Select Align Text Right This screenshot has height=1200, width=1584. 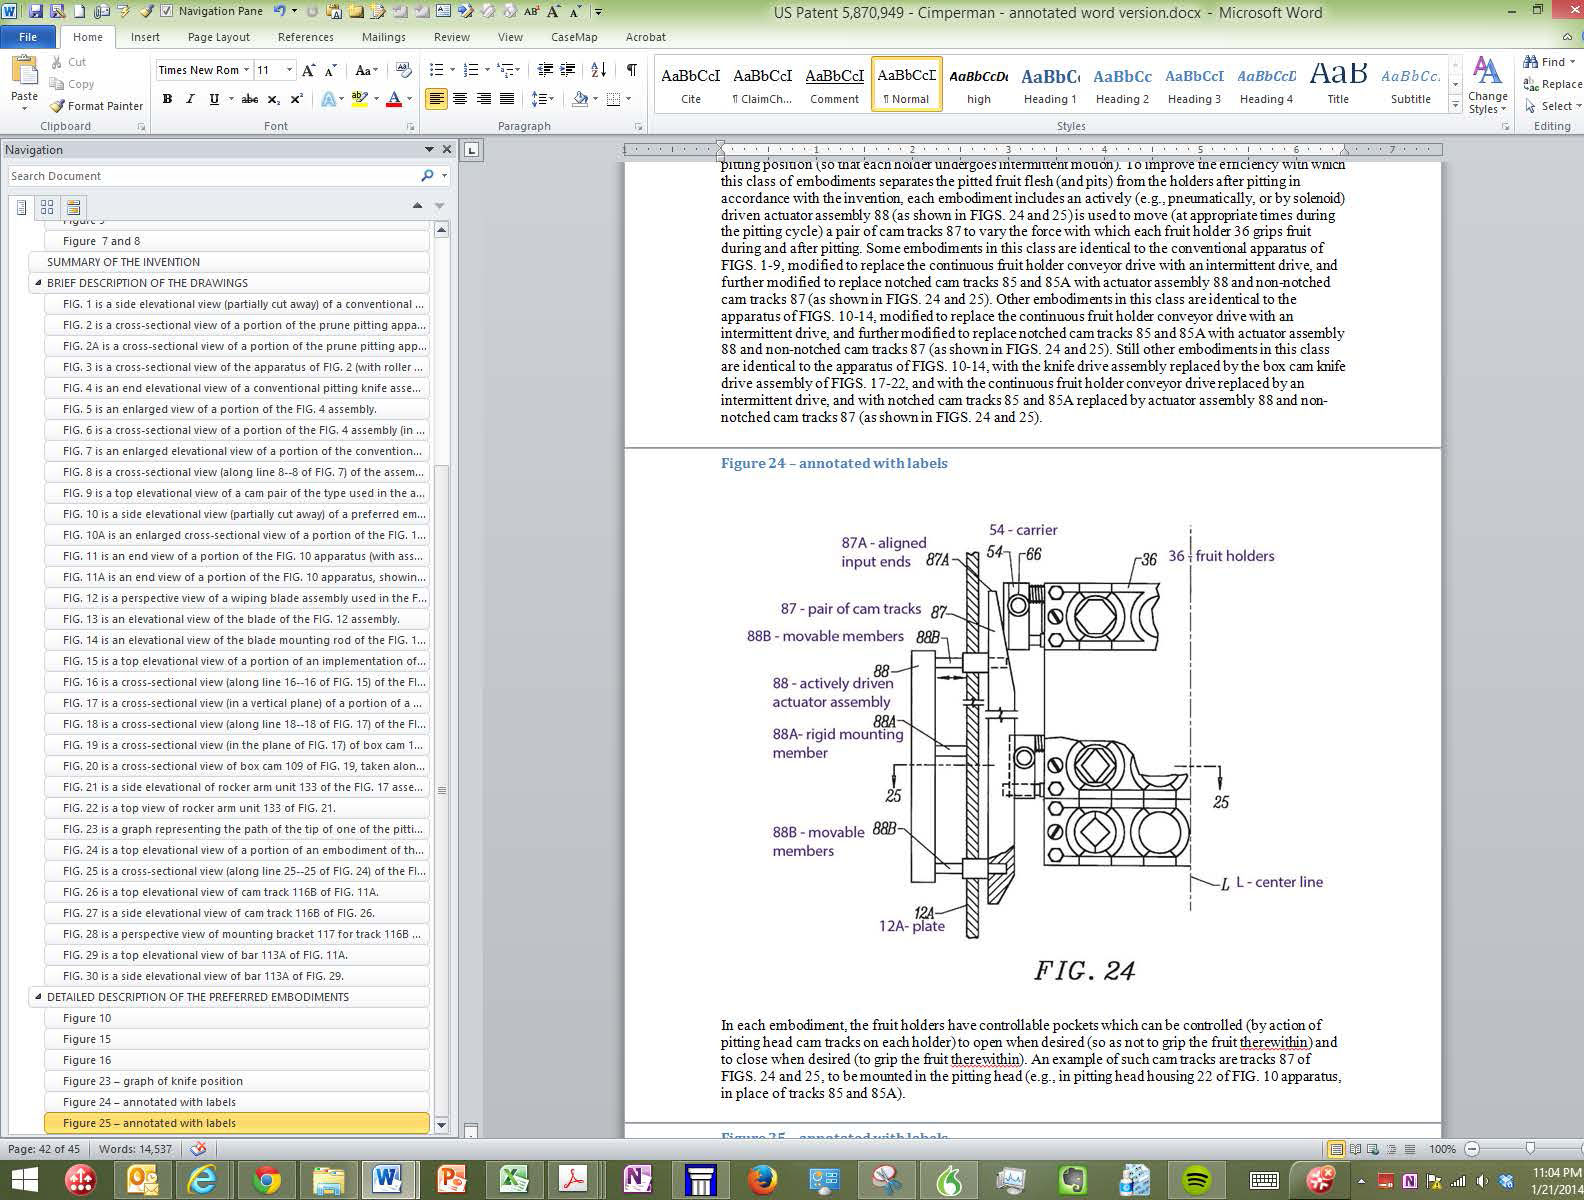(x=484, y=99)
